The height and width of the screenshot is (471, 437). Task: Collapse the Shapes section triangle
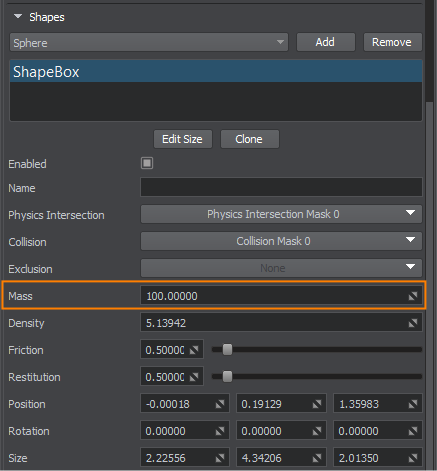tap(18, 16)
